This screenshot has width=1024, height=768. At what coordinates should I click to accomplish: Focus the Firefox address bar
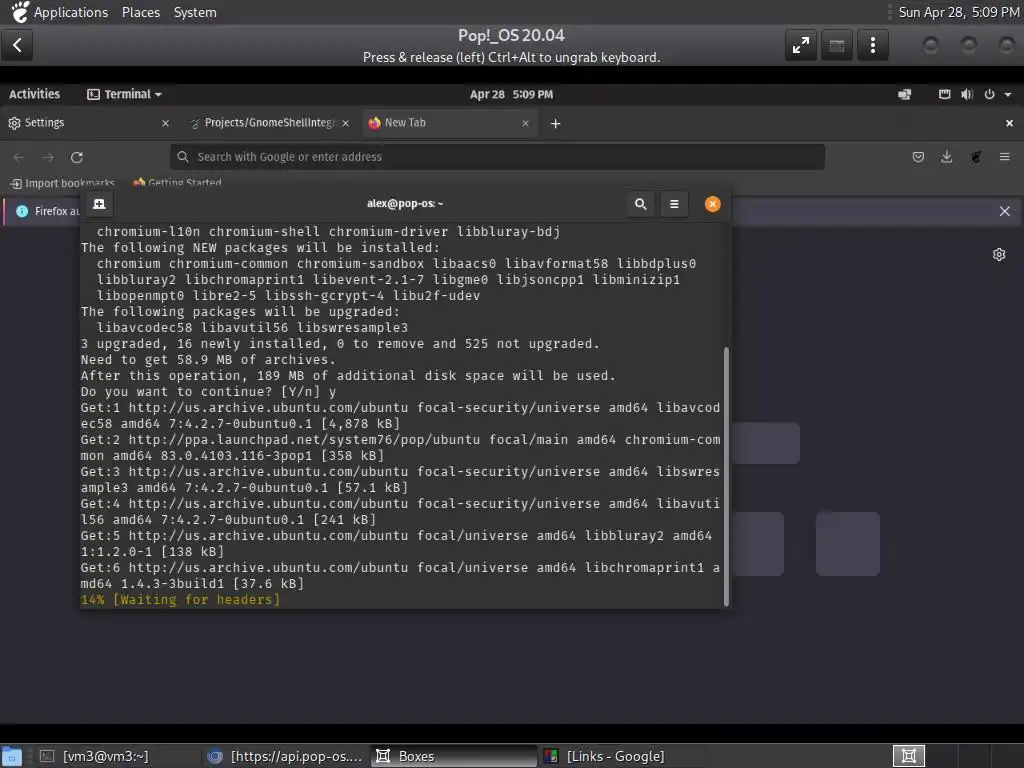coord(497,157)
